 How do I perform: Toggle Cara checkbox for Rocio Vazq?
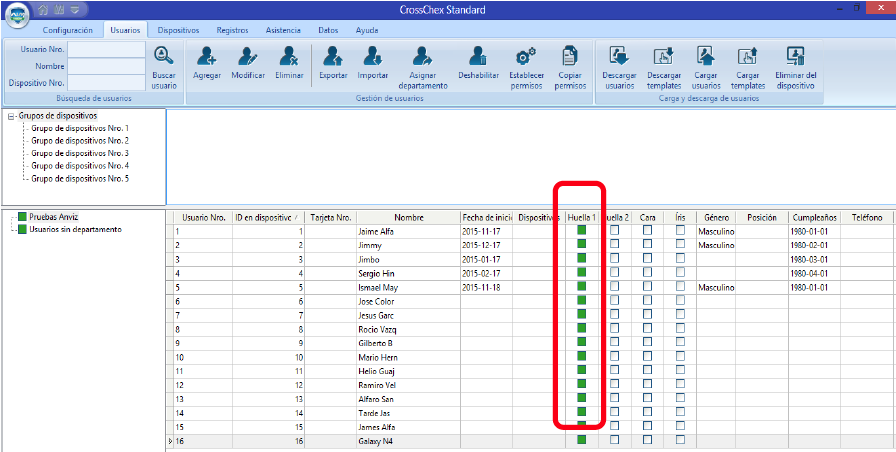point(647,328)
